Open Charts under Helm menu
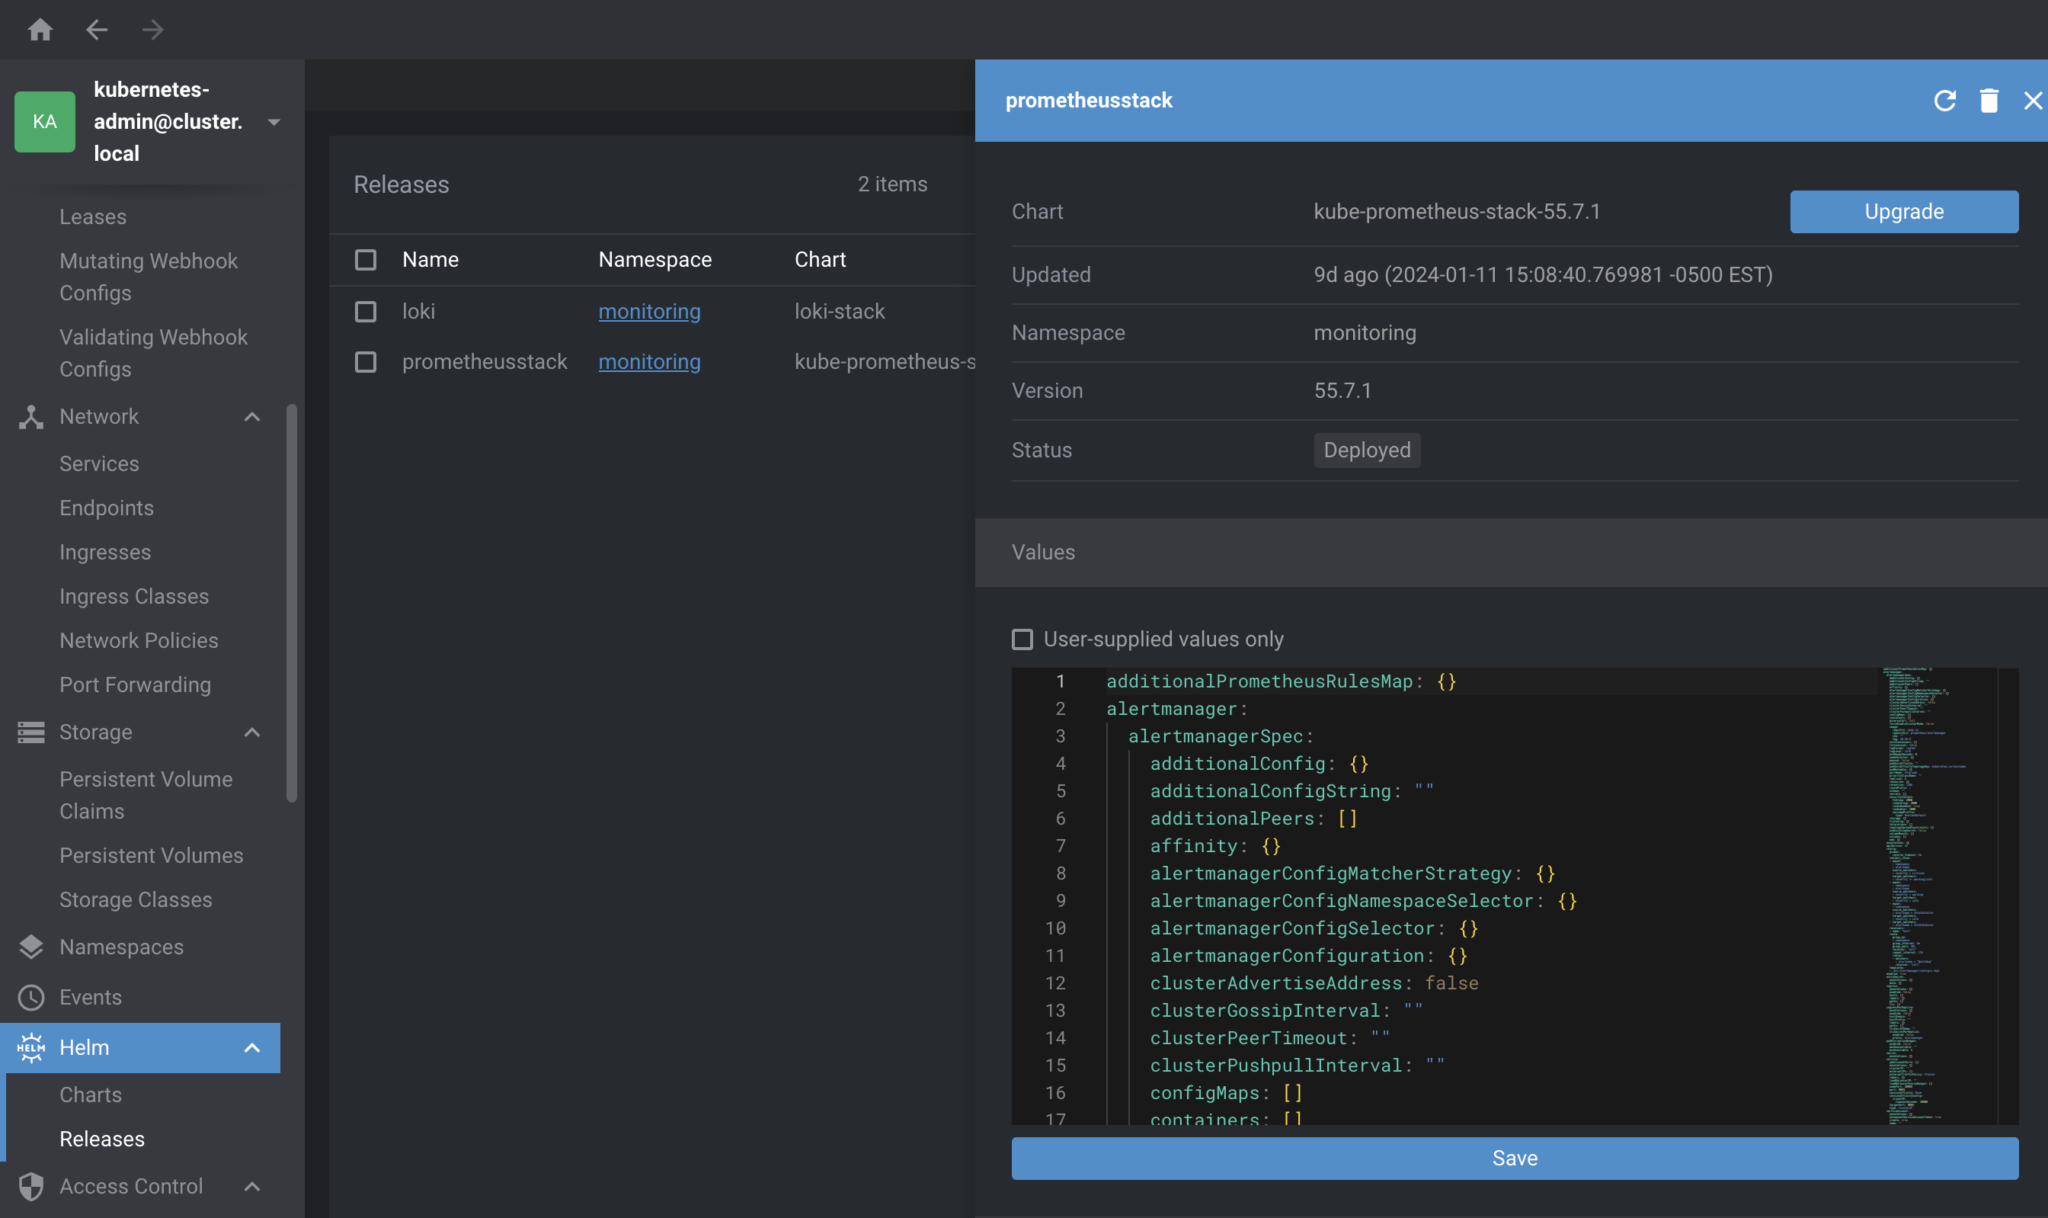The width and height of the screenshot is (2048, 1218). coord(90,1094)
